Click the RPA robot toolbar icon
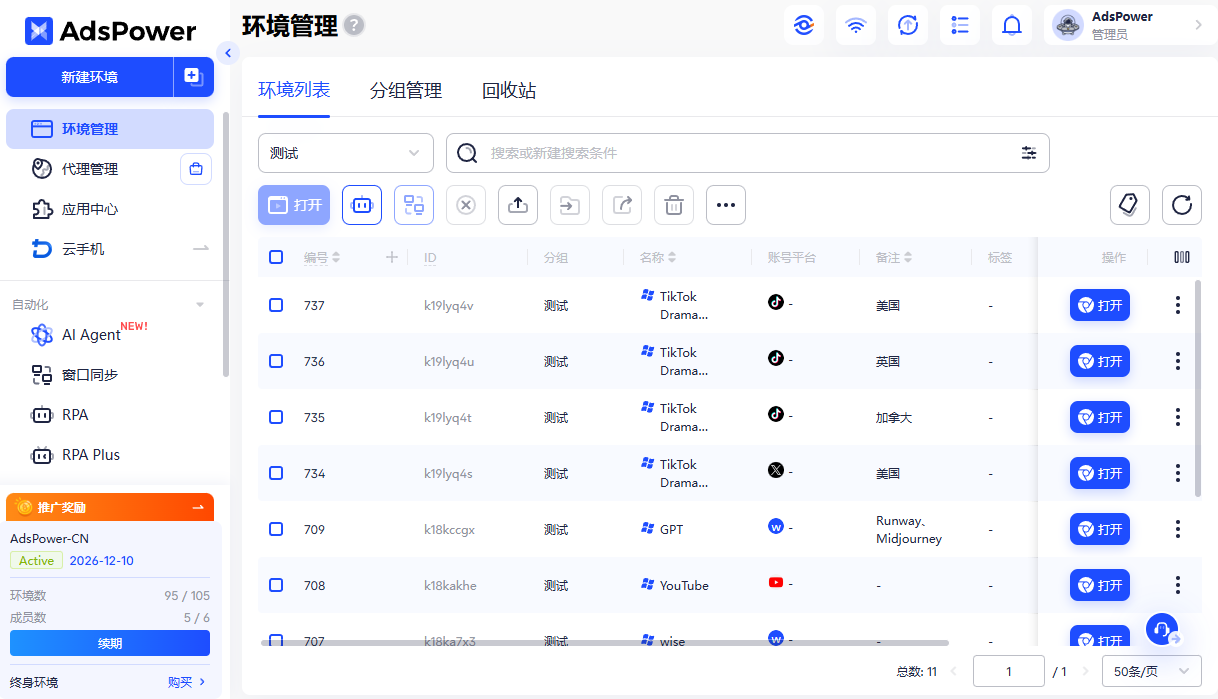 point(362,205)
